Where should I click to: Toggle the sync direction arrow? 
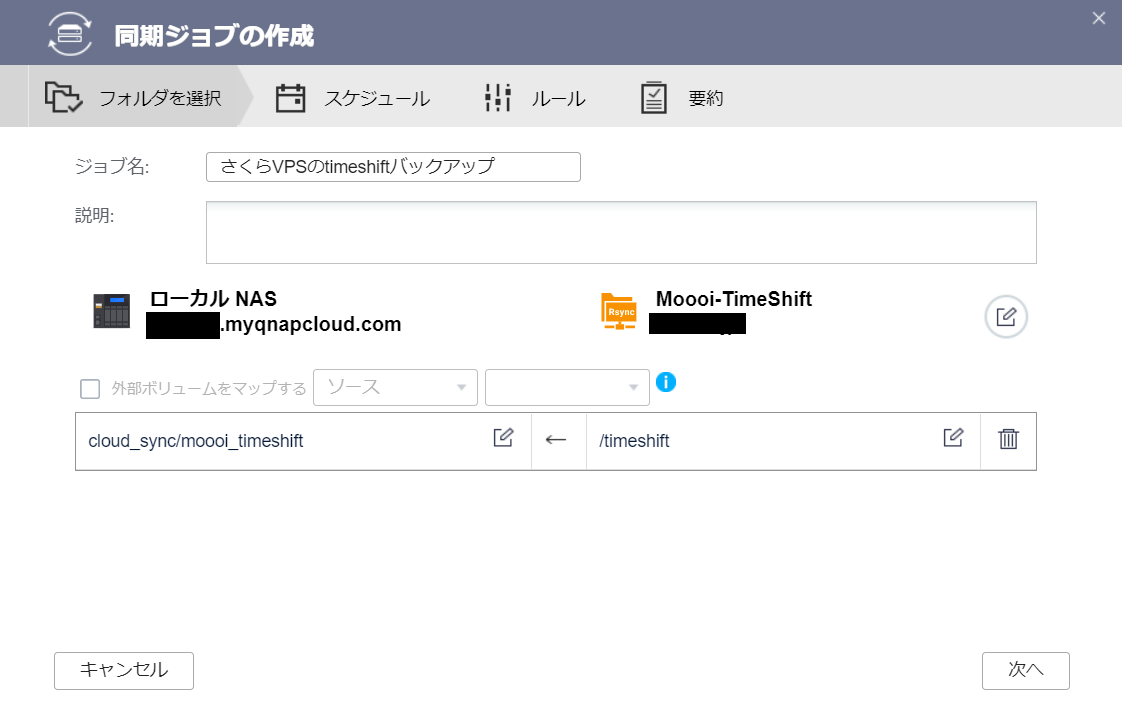tap(556, 440)
